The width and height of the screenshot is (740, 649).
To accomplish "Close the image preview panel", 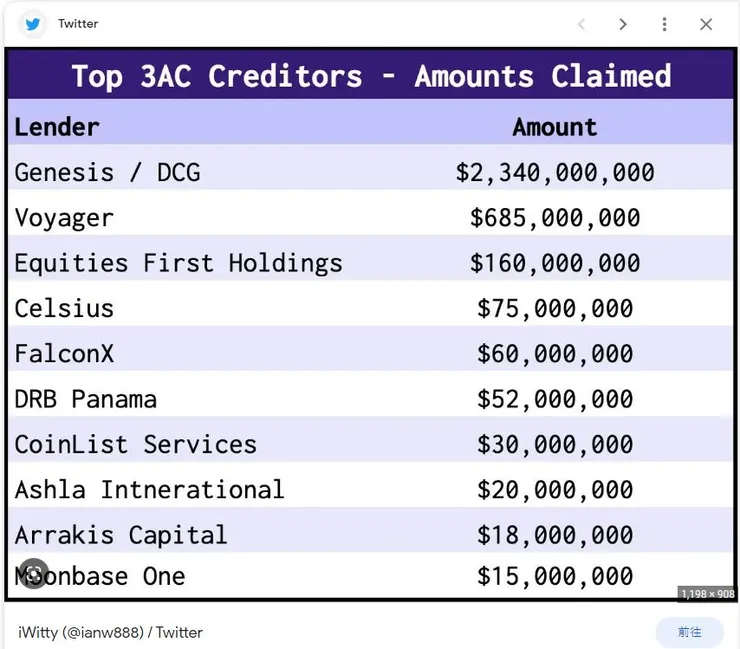I will [x=706, y=24].
